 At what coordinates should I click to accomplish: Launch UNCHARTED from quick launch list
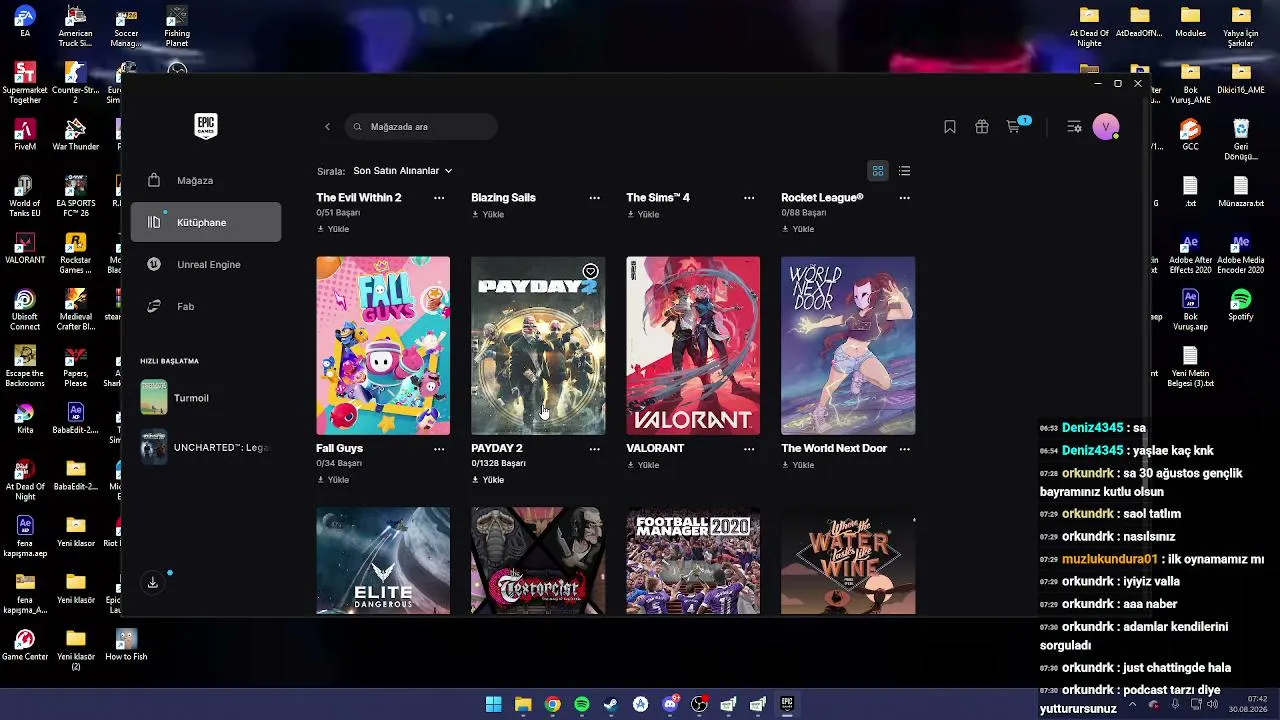tap(206, 448)
